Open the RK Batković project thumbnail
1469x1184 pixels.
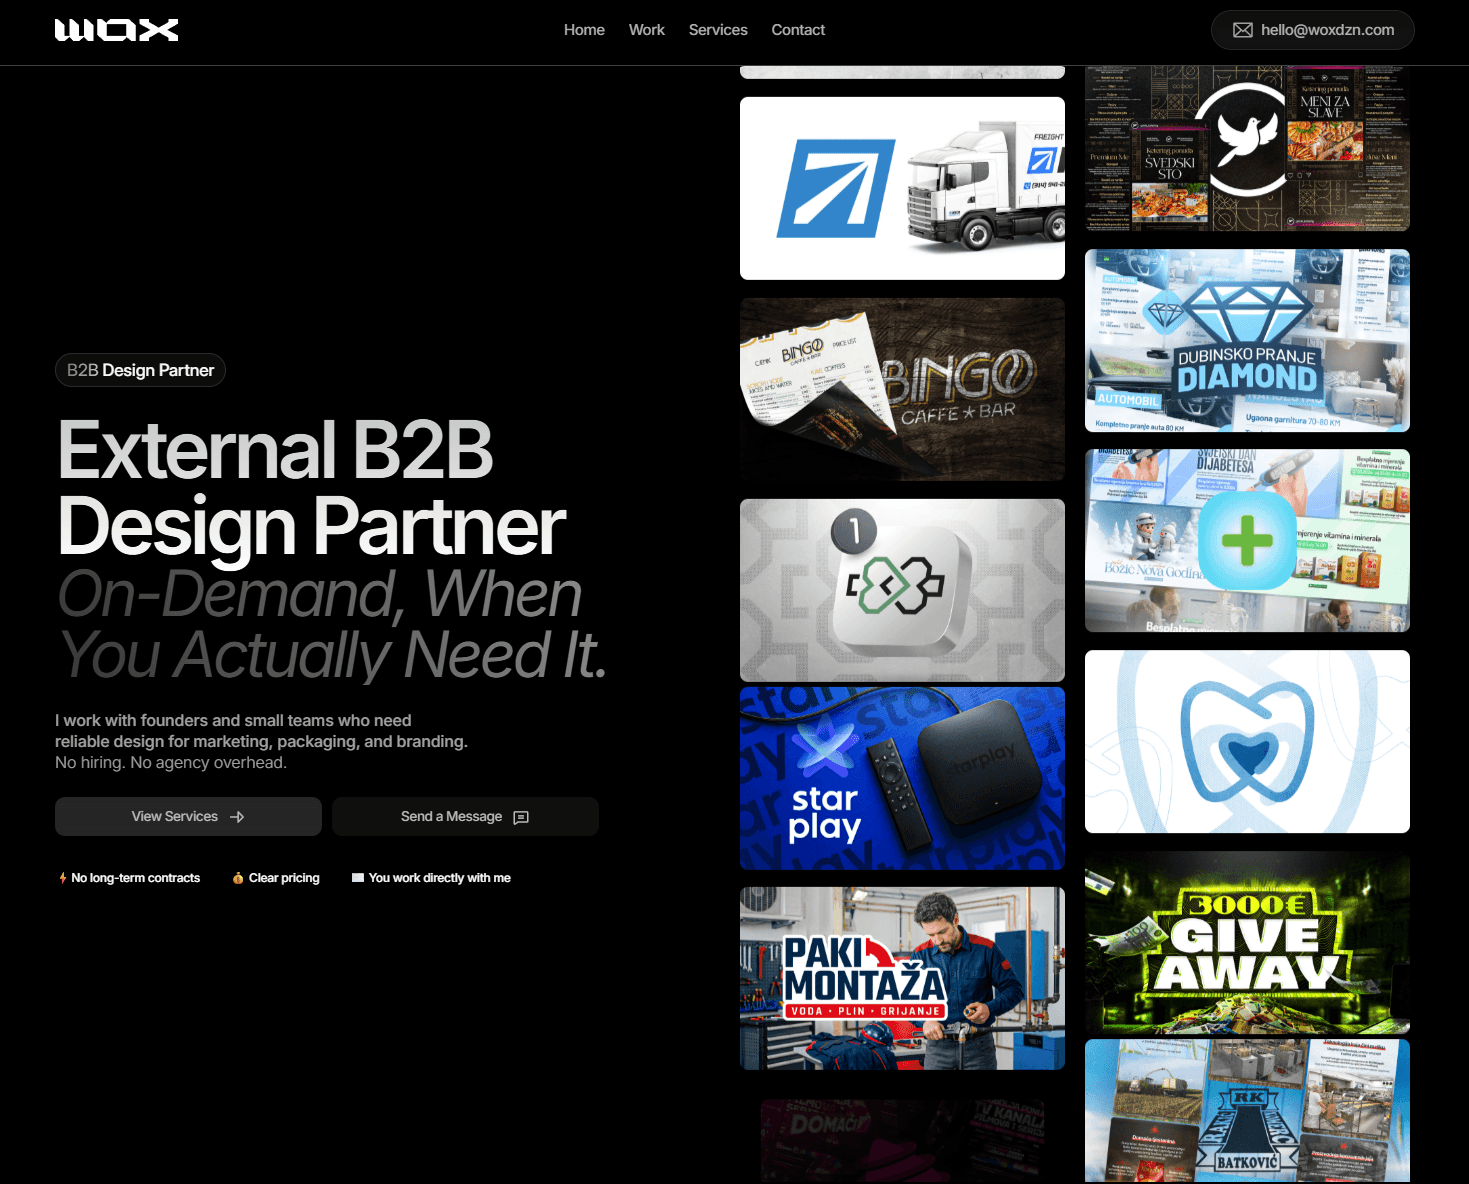tap(1247, 1111)
